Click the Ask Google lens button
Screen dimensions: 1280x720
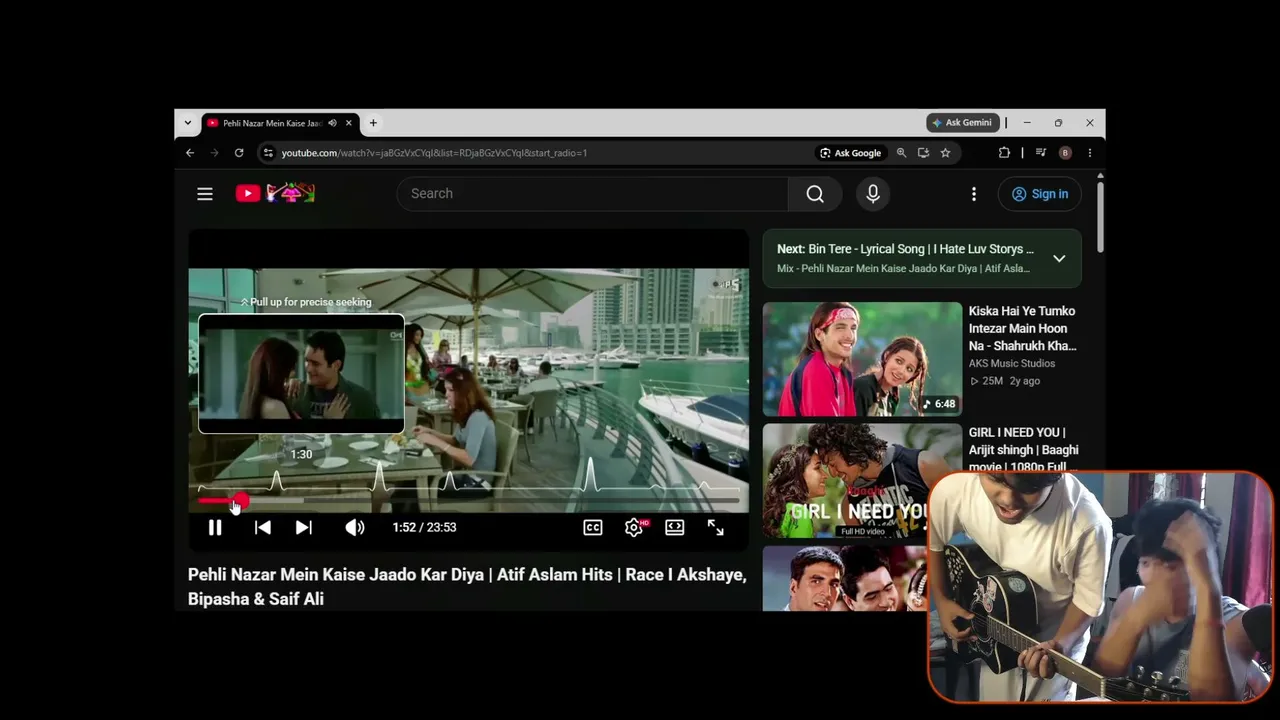tap(851, 153)
